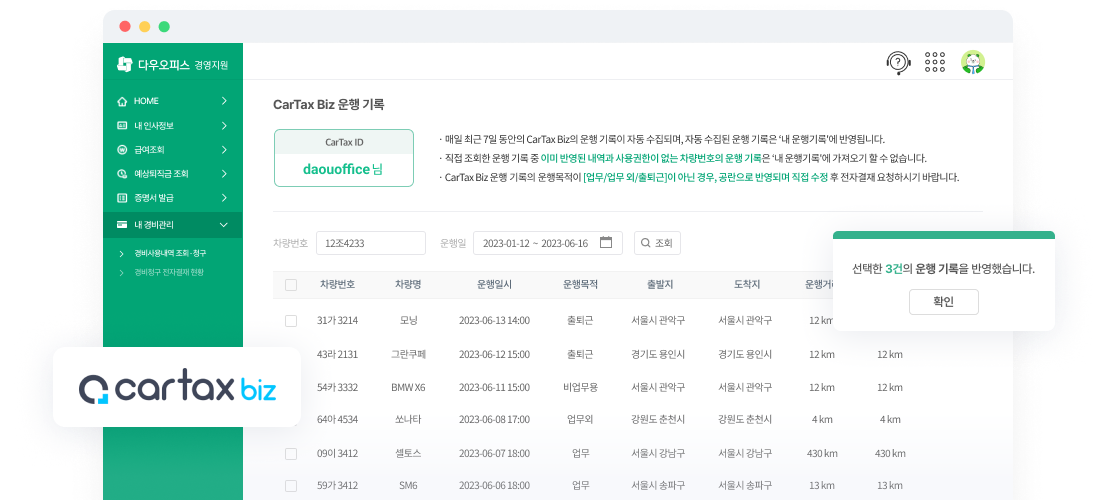
Task: Sort by the 운행일시 column header
Action: click(495, 285)
